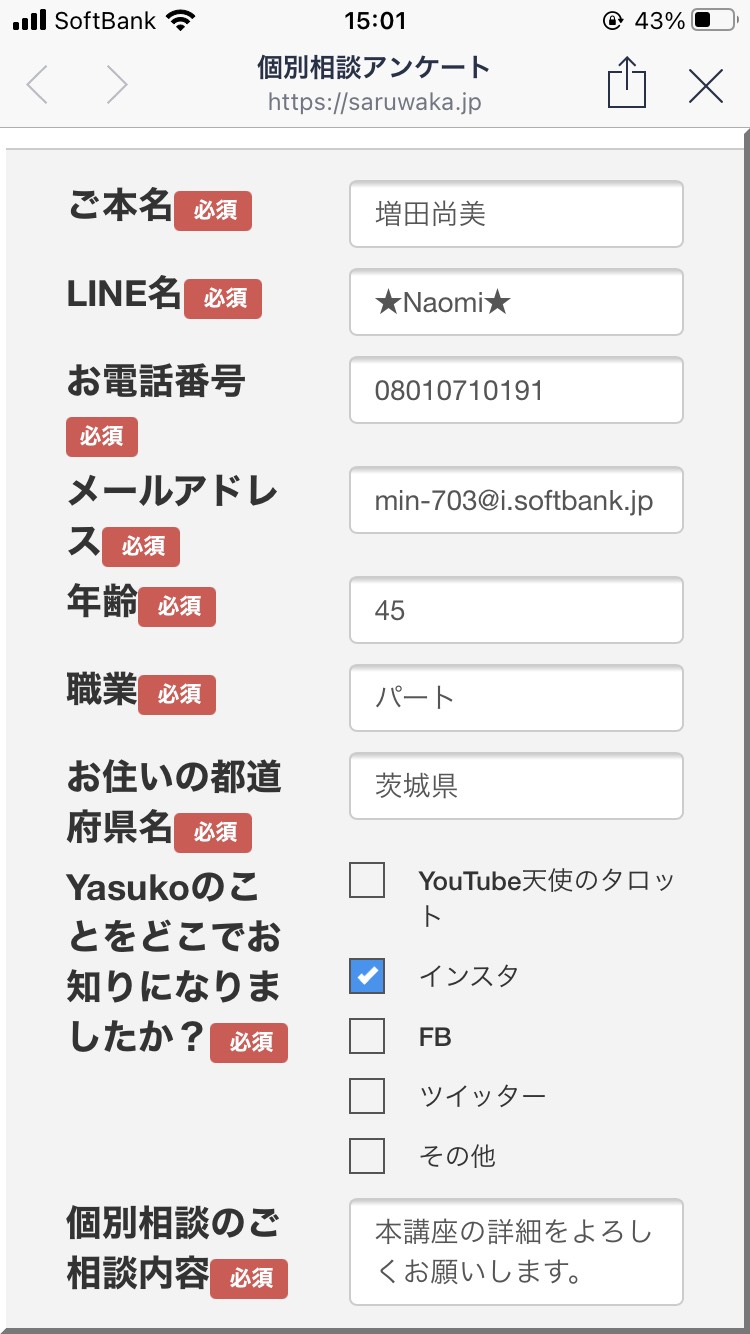
Task: Tap the saruwaka.jp URL text
Action: tap(374, 102)
